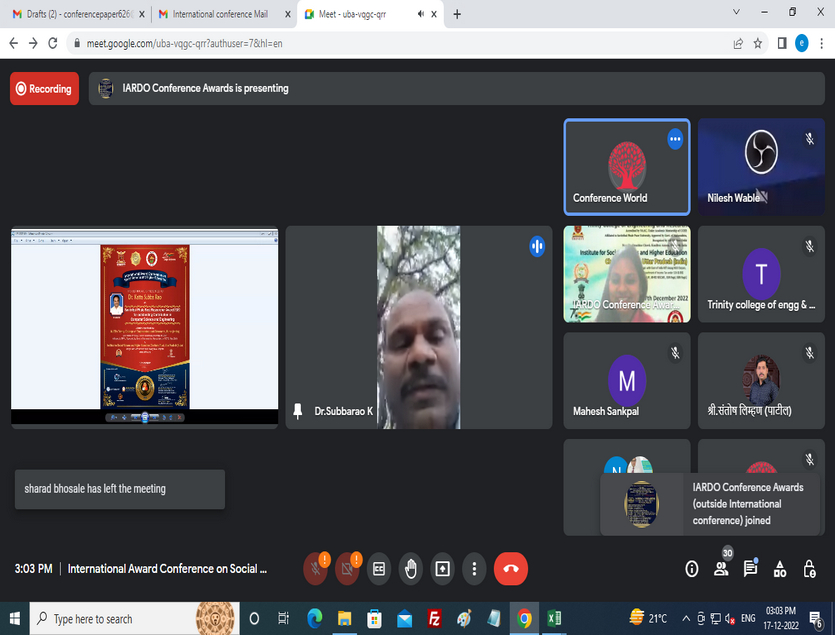835x635 pixels.
Task: Toggle the microphone mute button
Action: pyautogui.click(x=315, y=569)
